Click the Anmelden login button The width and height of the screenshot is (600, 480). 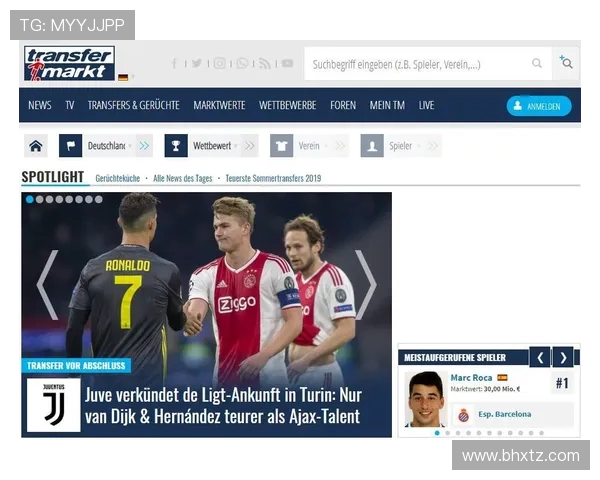(x=539, y=106)
